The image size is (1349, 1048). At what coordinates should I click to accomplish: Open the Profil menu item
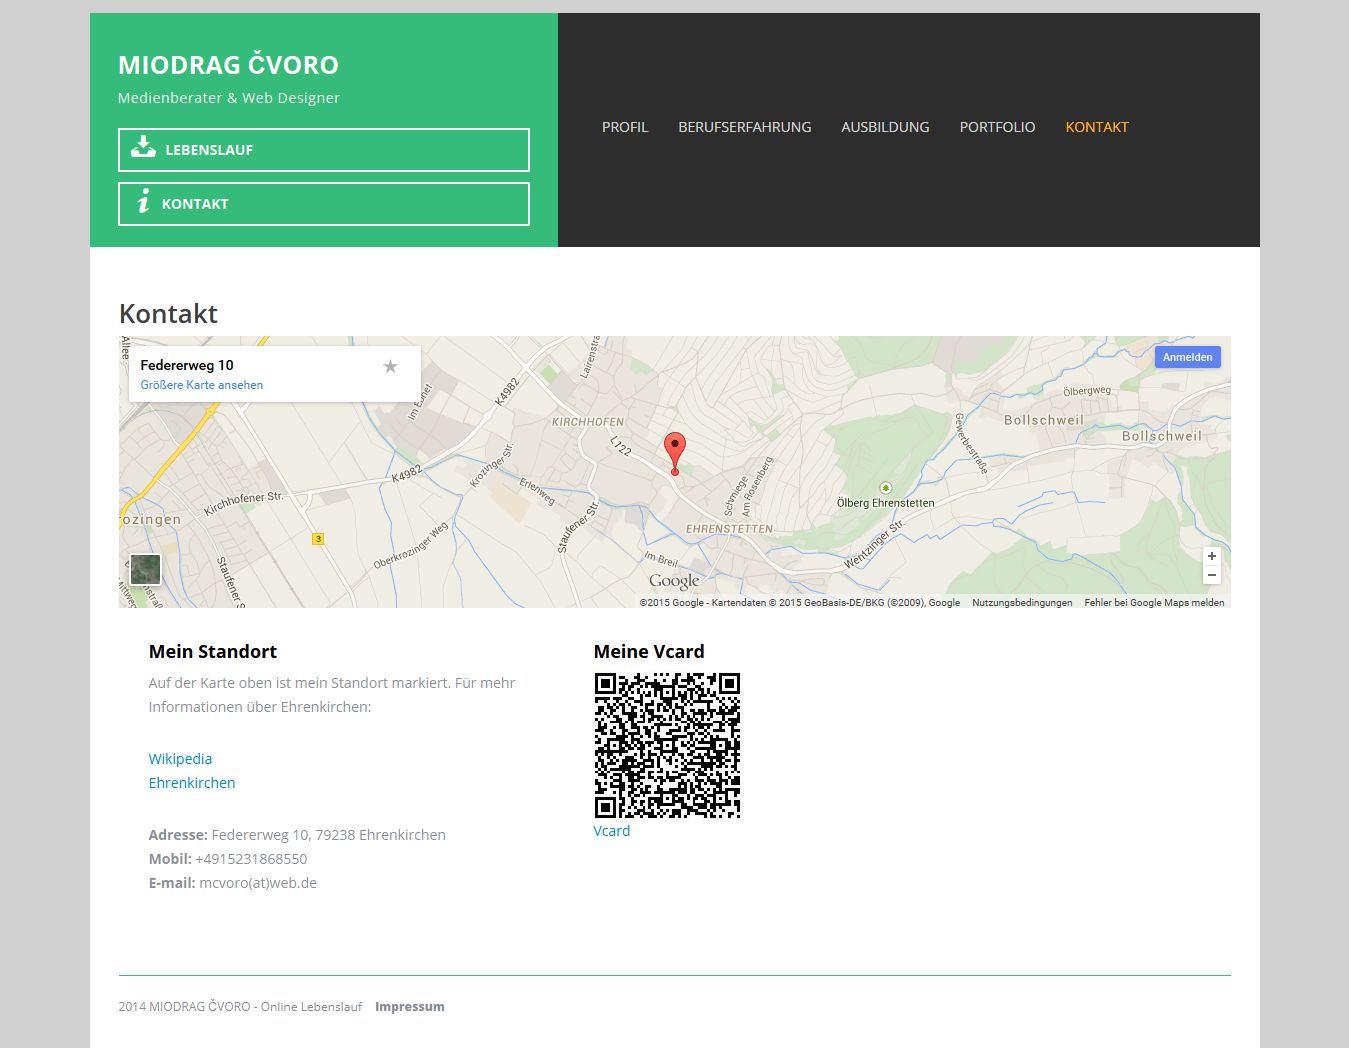(625, 127)
